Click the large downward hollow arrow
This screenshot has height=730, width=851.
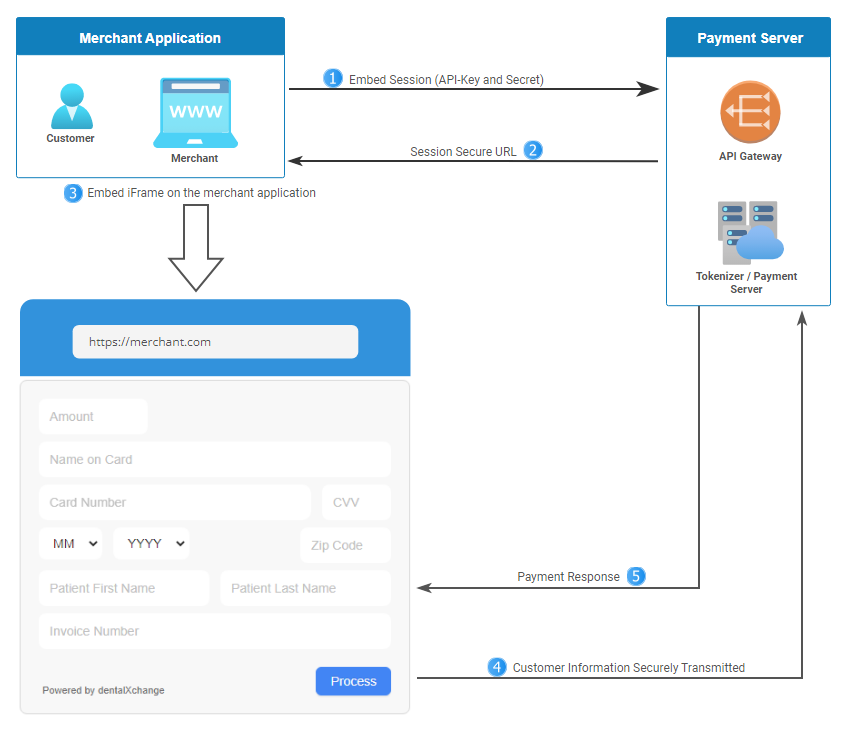[195, 248]
